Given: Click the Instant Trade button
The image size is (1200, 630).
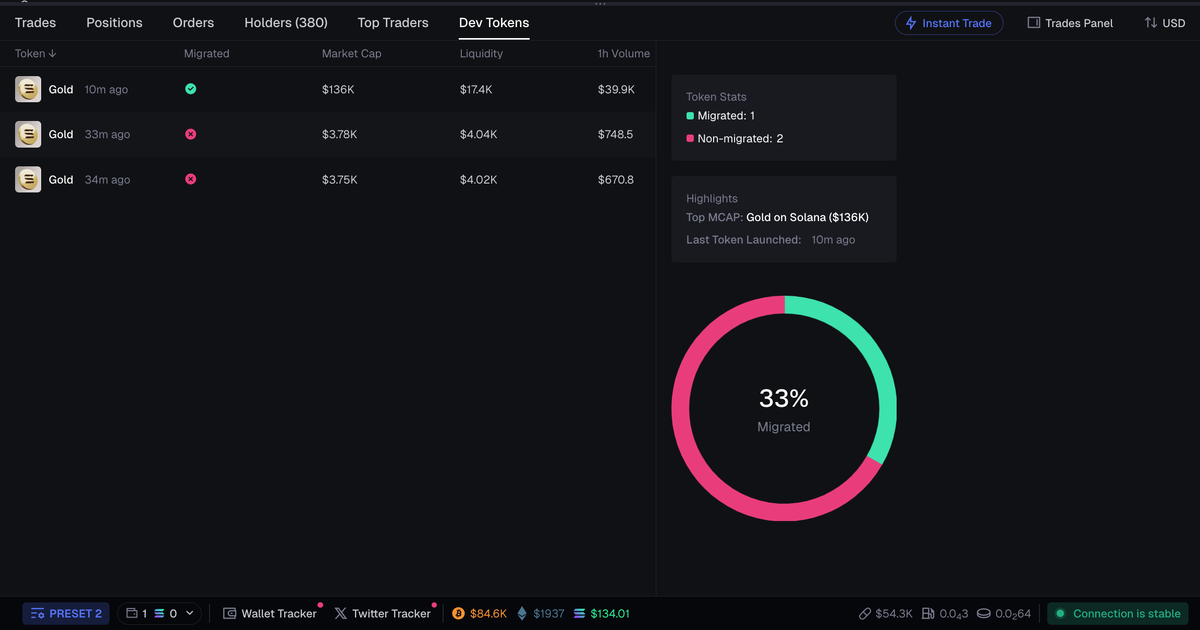Looking at the screenshot, I should click(949, 23).
